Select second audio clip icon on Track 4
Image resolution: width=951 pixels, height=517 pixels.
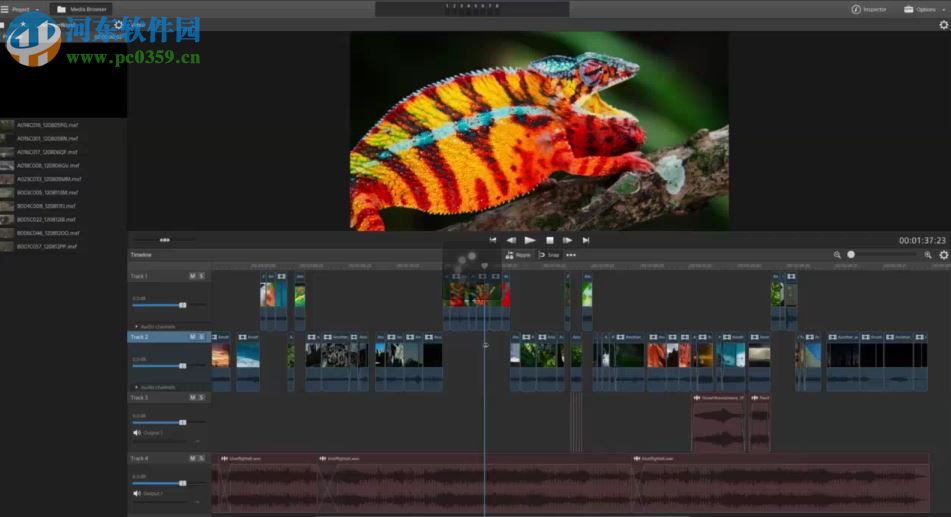(323, 459)
